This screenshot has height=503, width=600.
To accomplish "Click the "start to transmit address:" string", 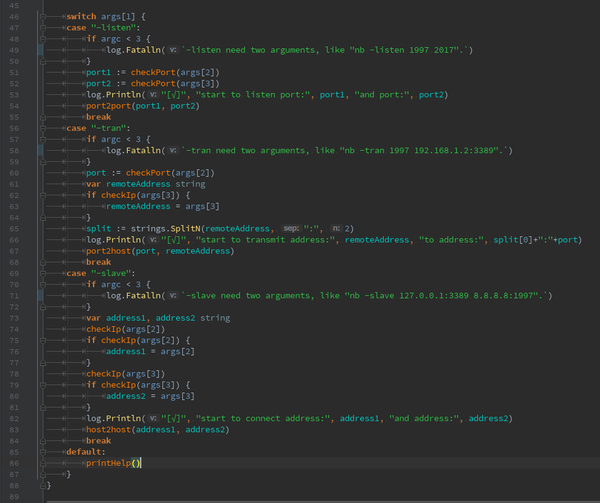I will (x=265, y=240).
